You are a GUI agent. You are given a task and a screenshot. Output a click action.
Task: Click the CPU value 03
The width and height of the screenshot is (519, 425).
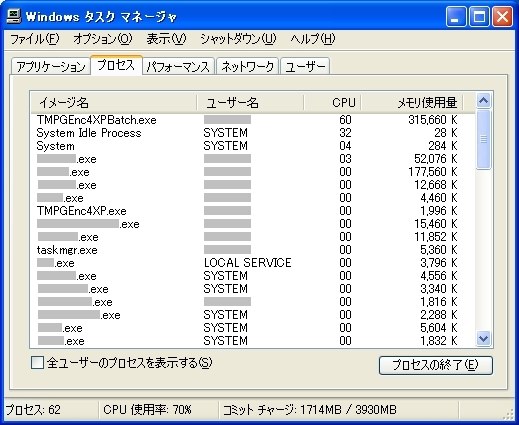click(345, 159)
